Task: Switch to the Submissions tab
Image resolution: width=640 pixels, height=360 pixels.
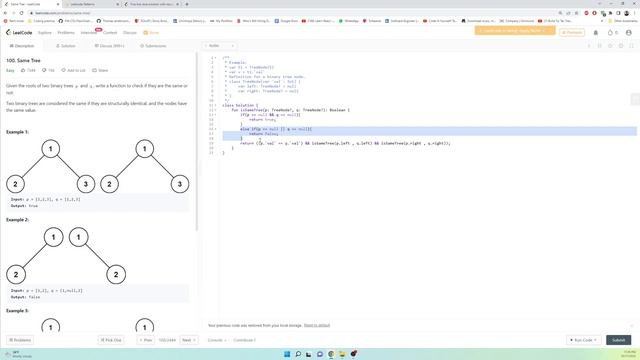Action: coord(153,46)
